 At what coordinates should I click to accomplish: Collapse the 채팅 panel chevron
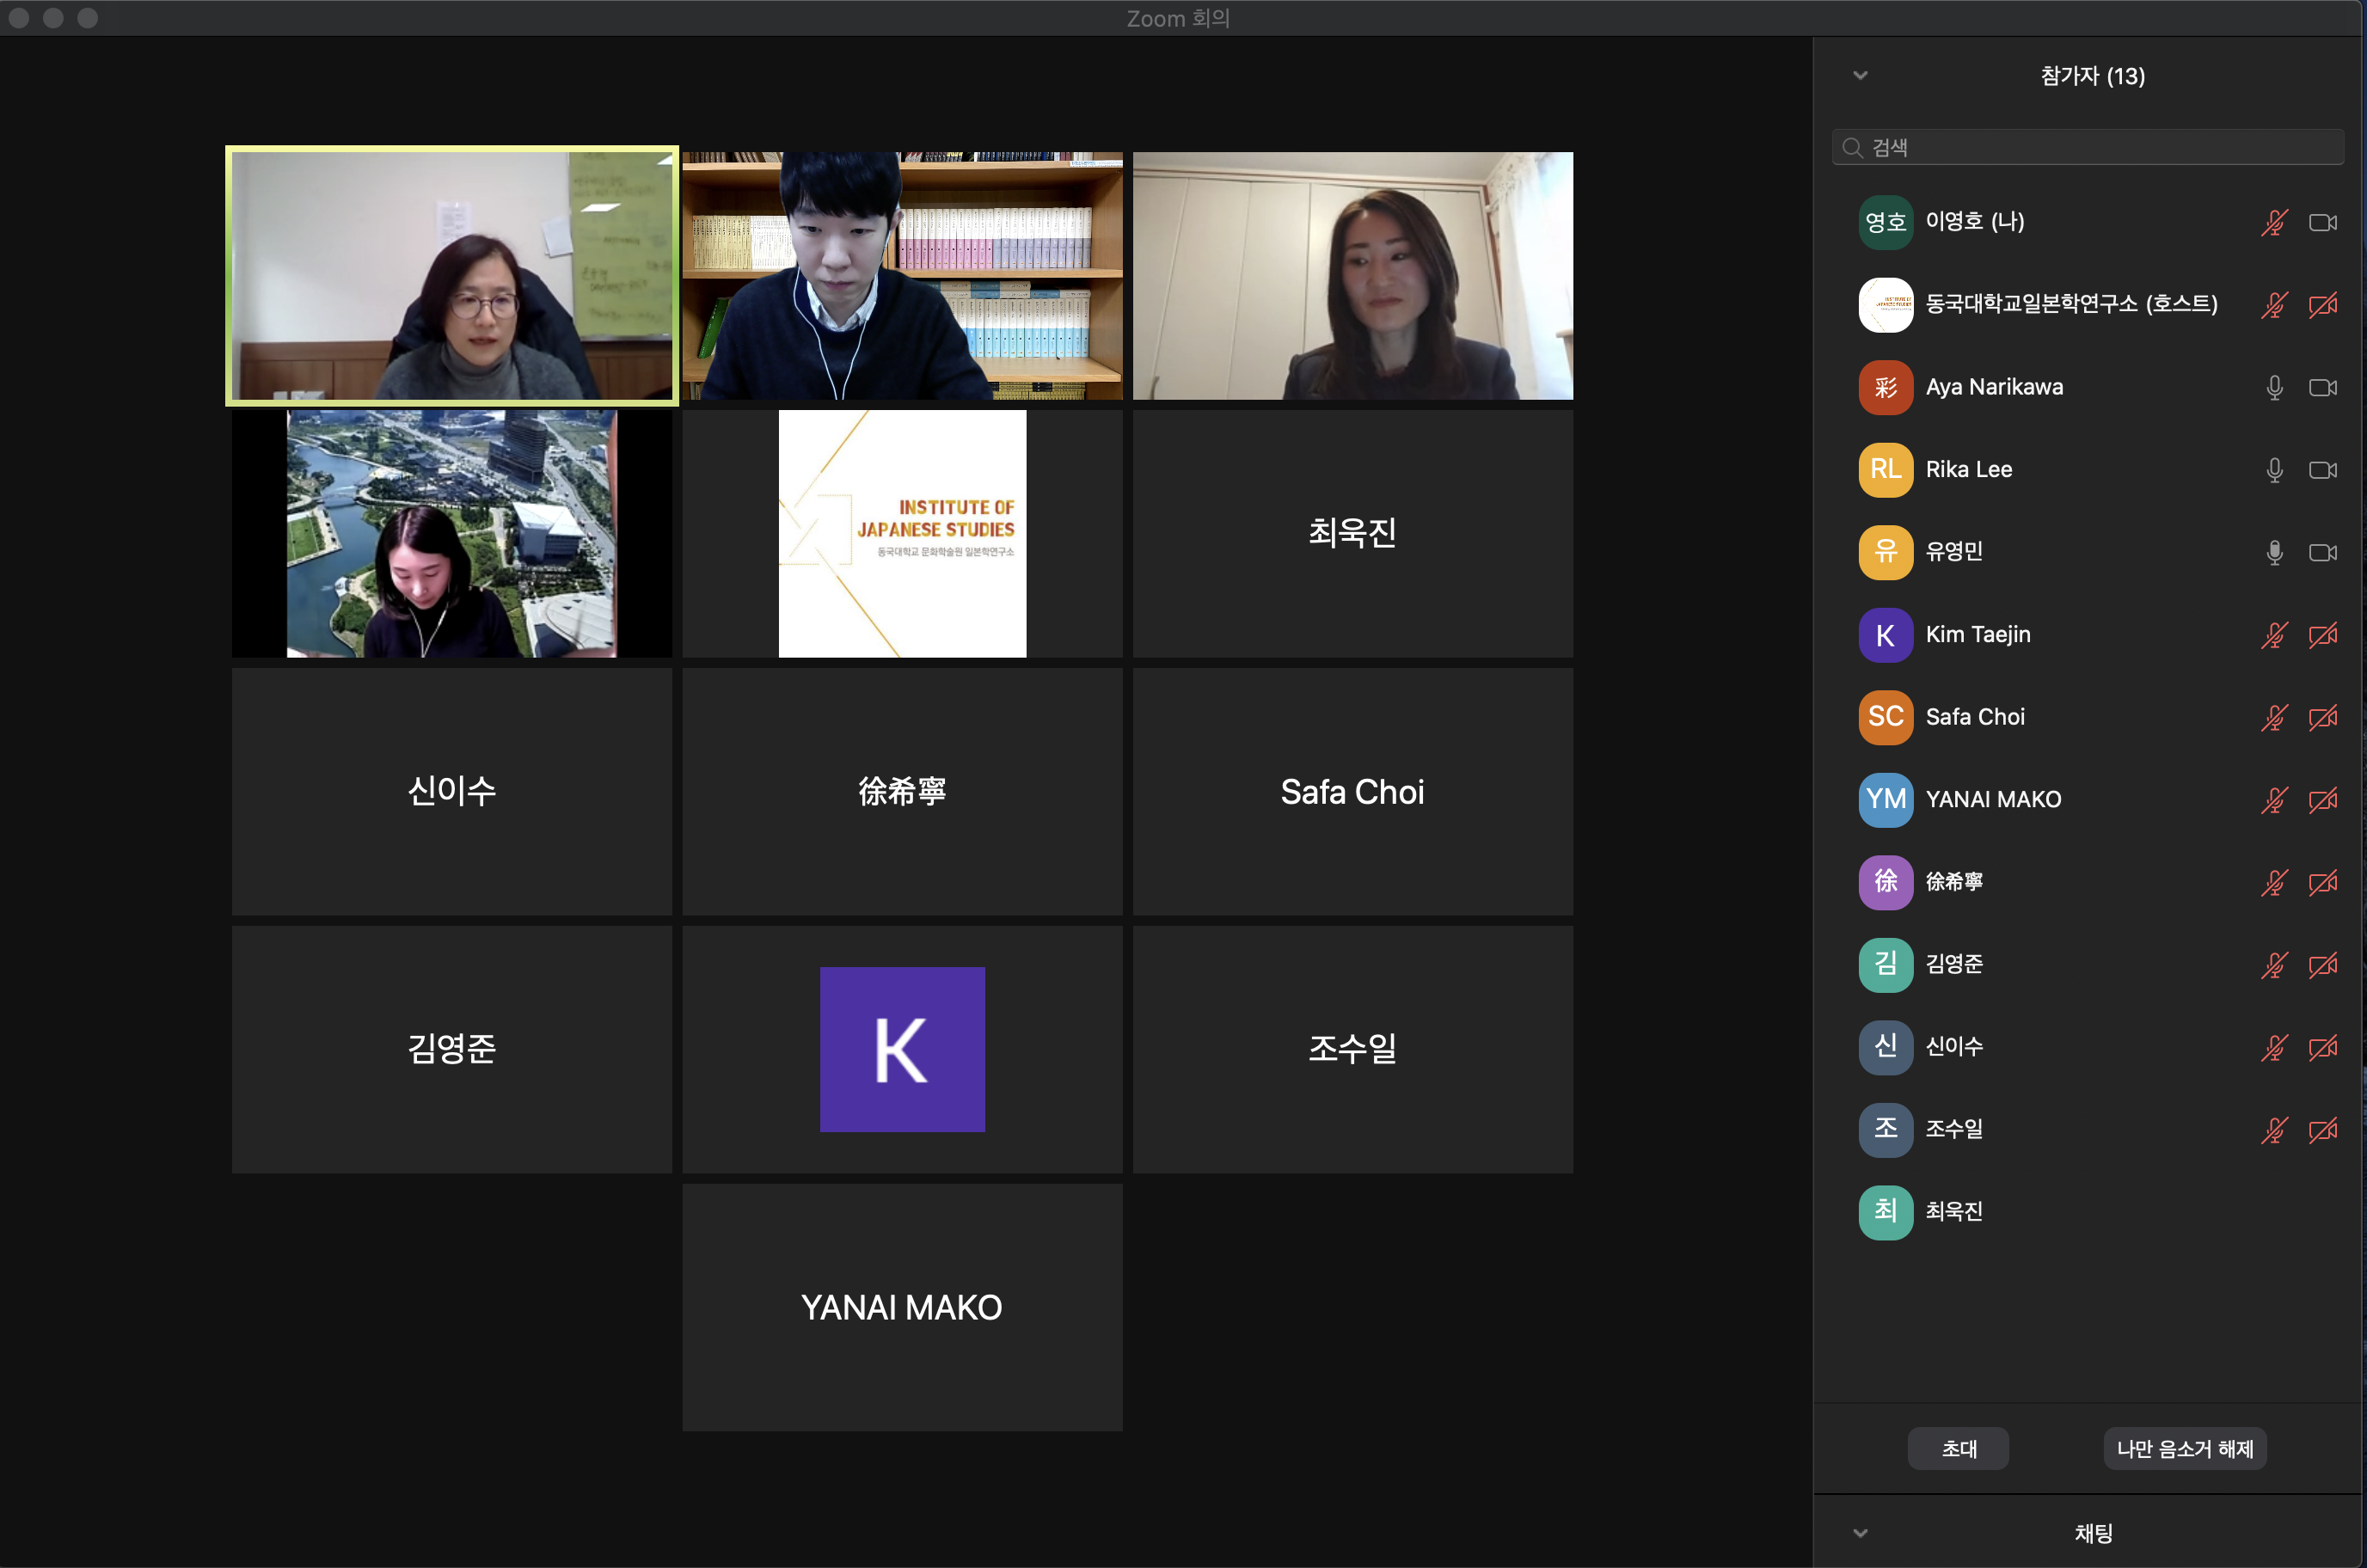(x=1860, y=1533)
